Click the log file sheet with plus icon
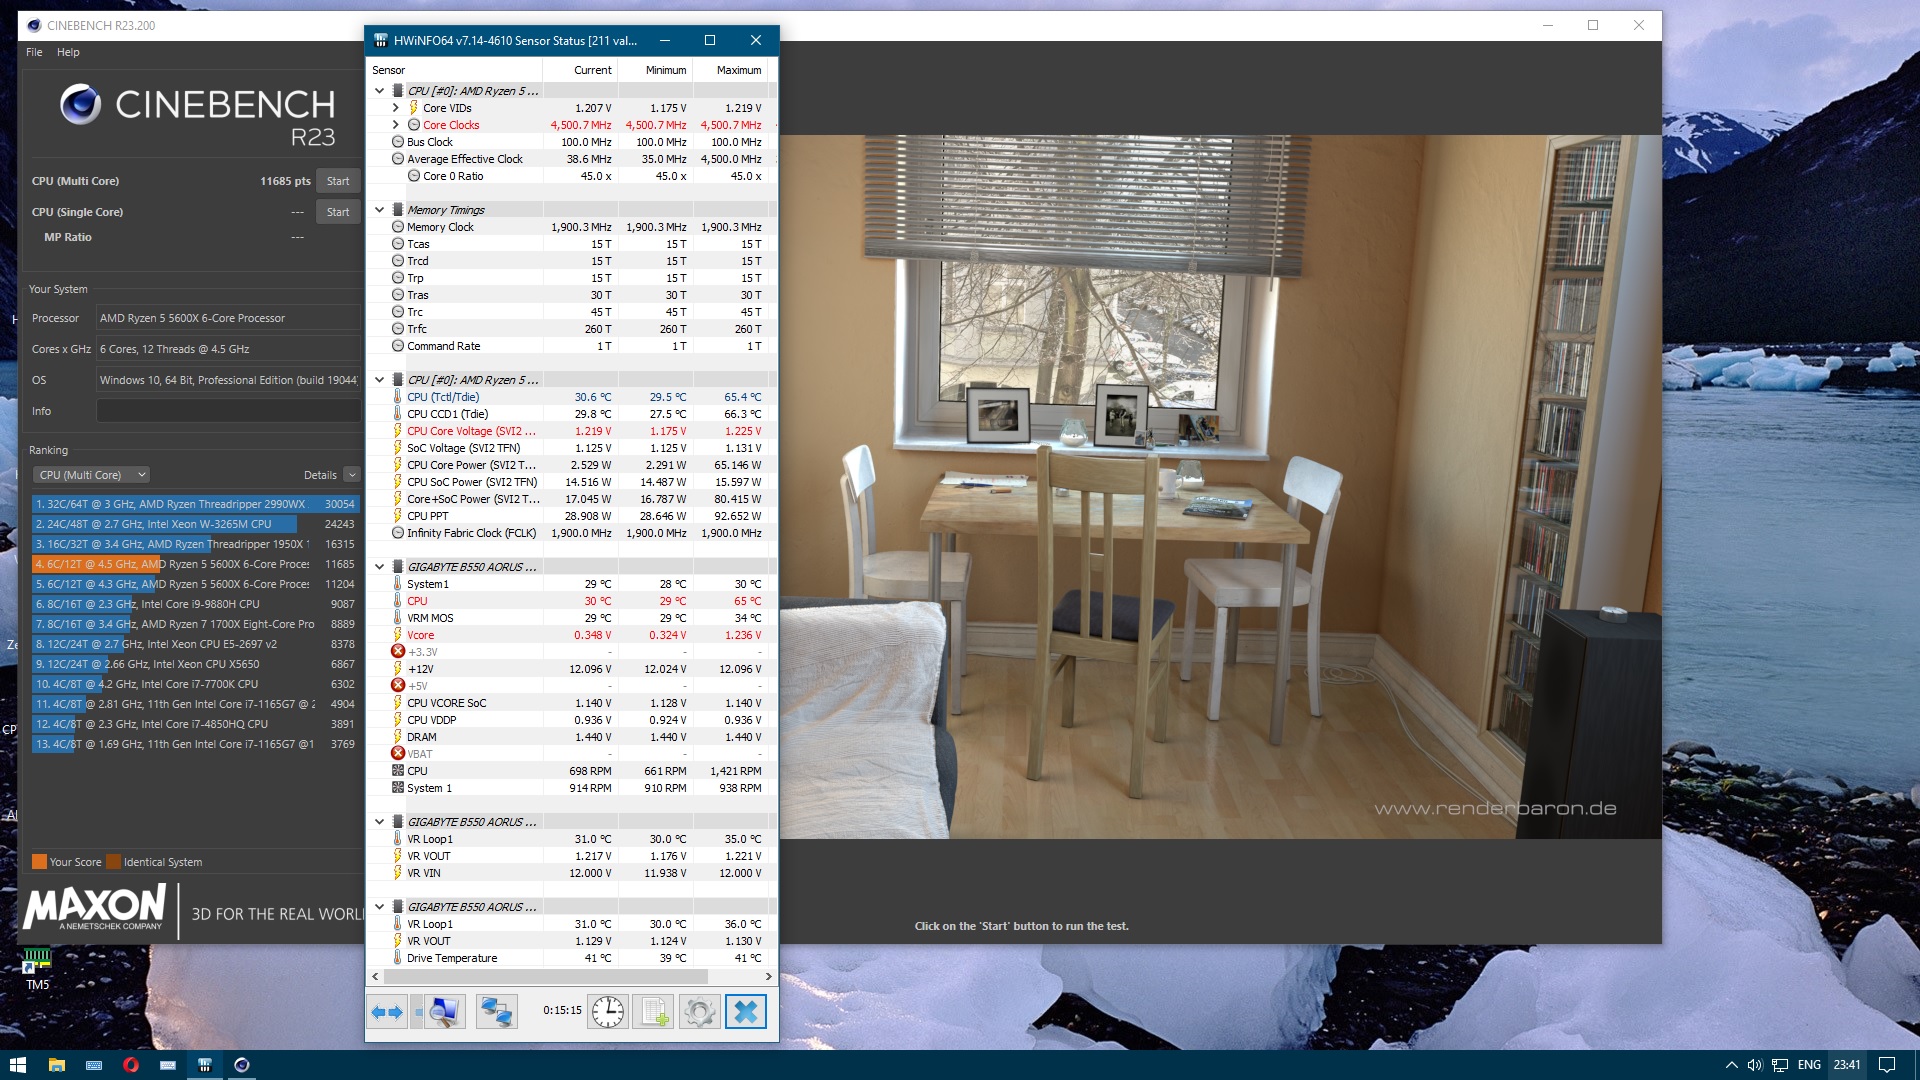Image resolution: width=1920 pixels, height=1080 pixels. 654,1012
